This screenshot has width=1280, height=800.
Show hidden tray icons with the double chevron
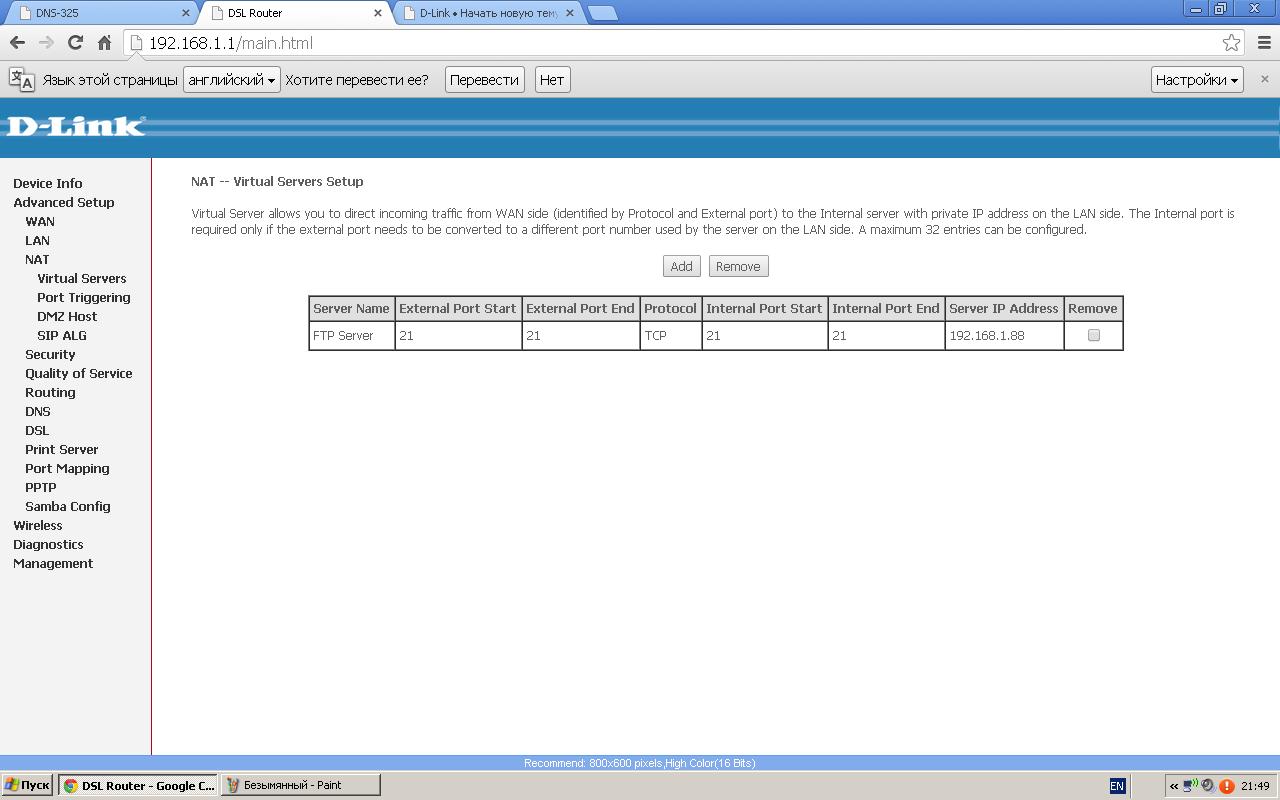tap(1173, 786)
